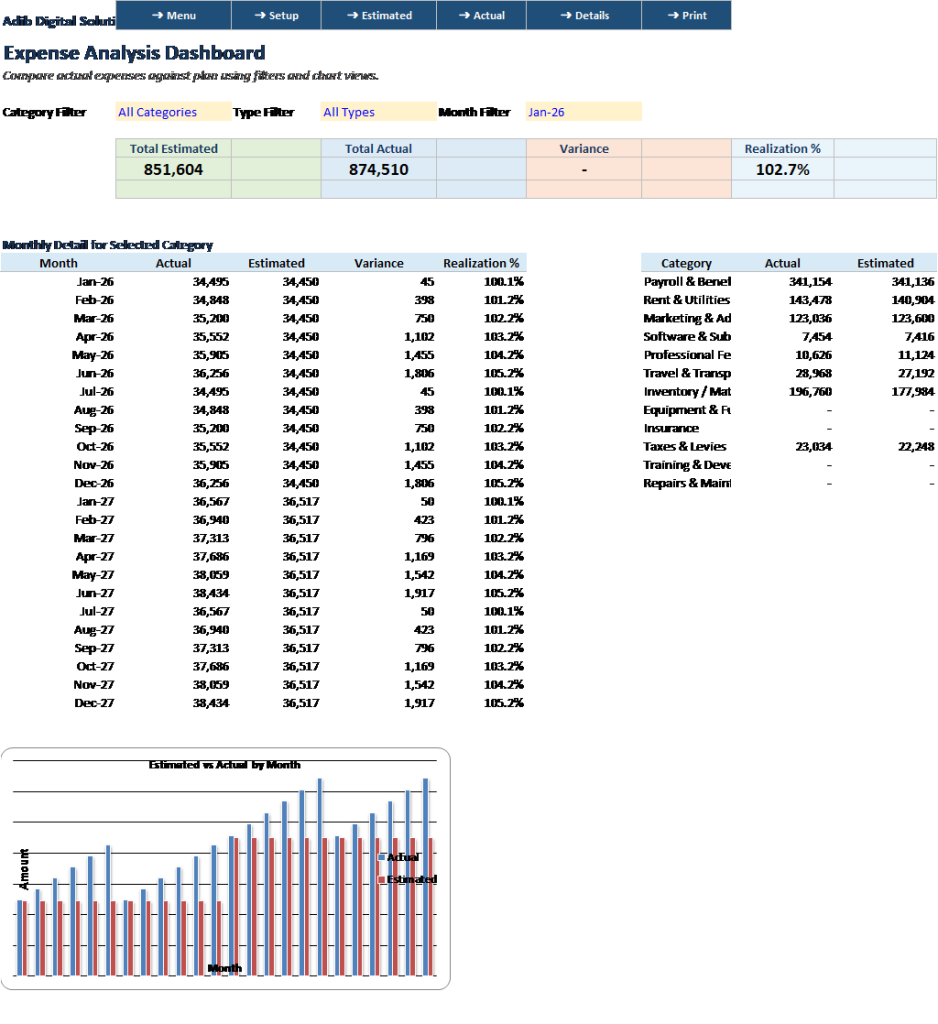Click the Realization % column header in monthly table
The image size is (938, 1024).
point(481,263)
